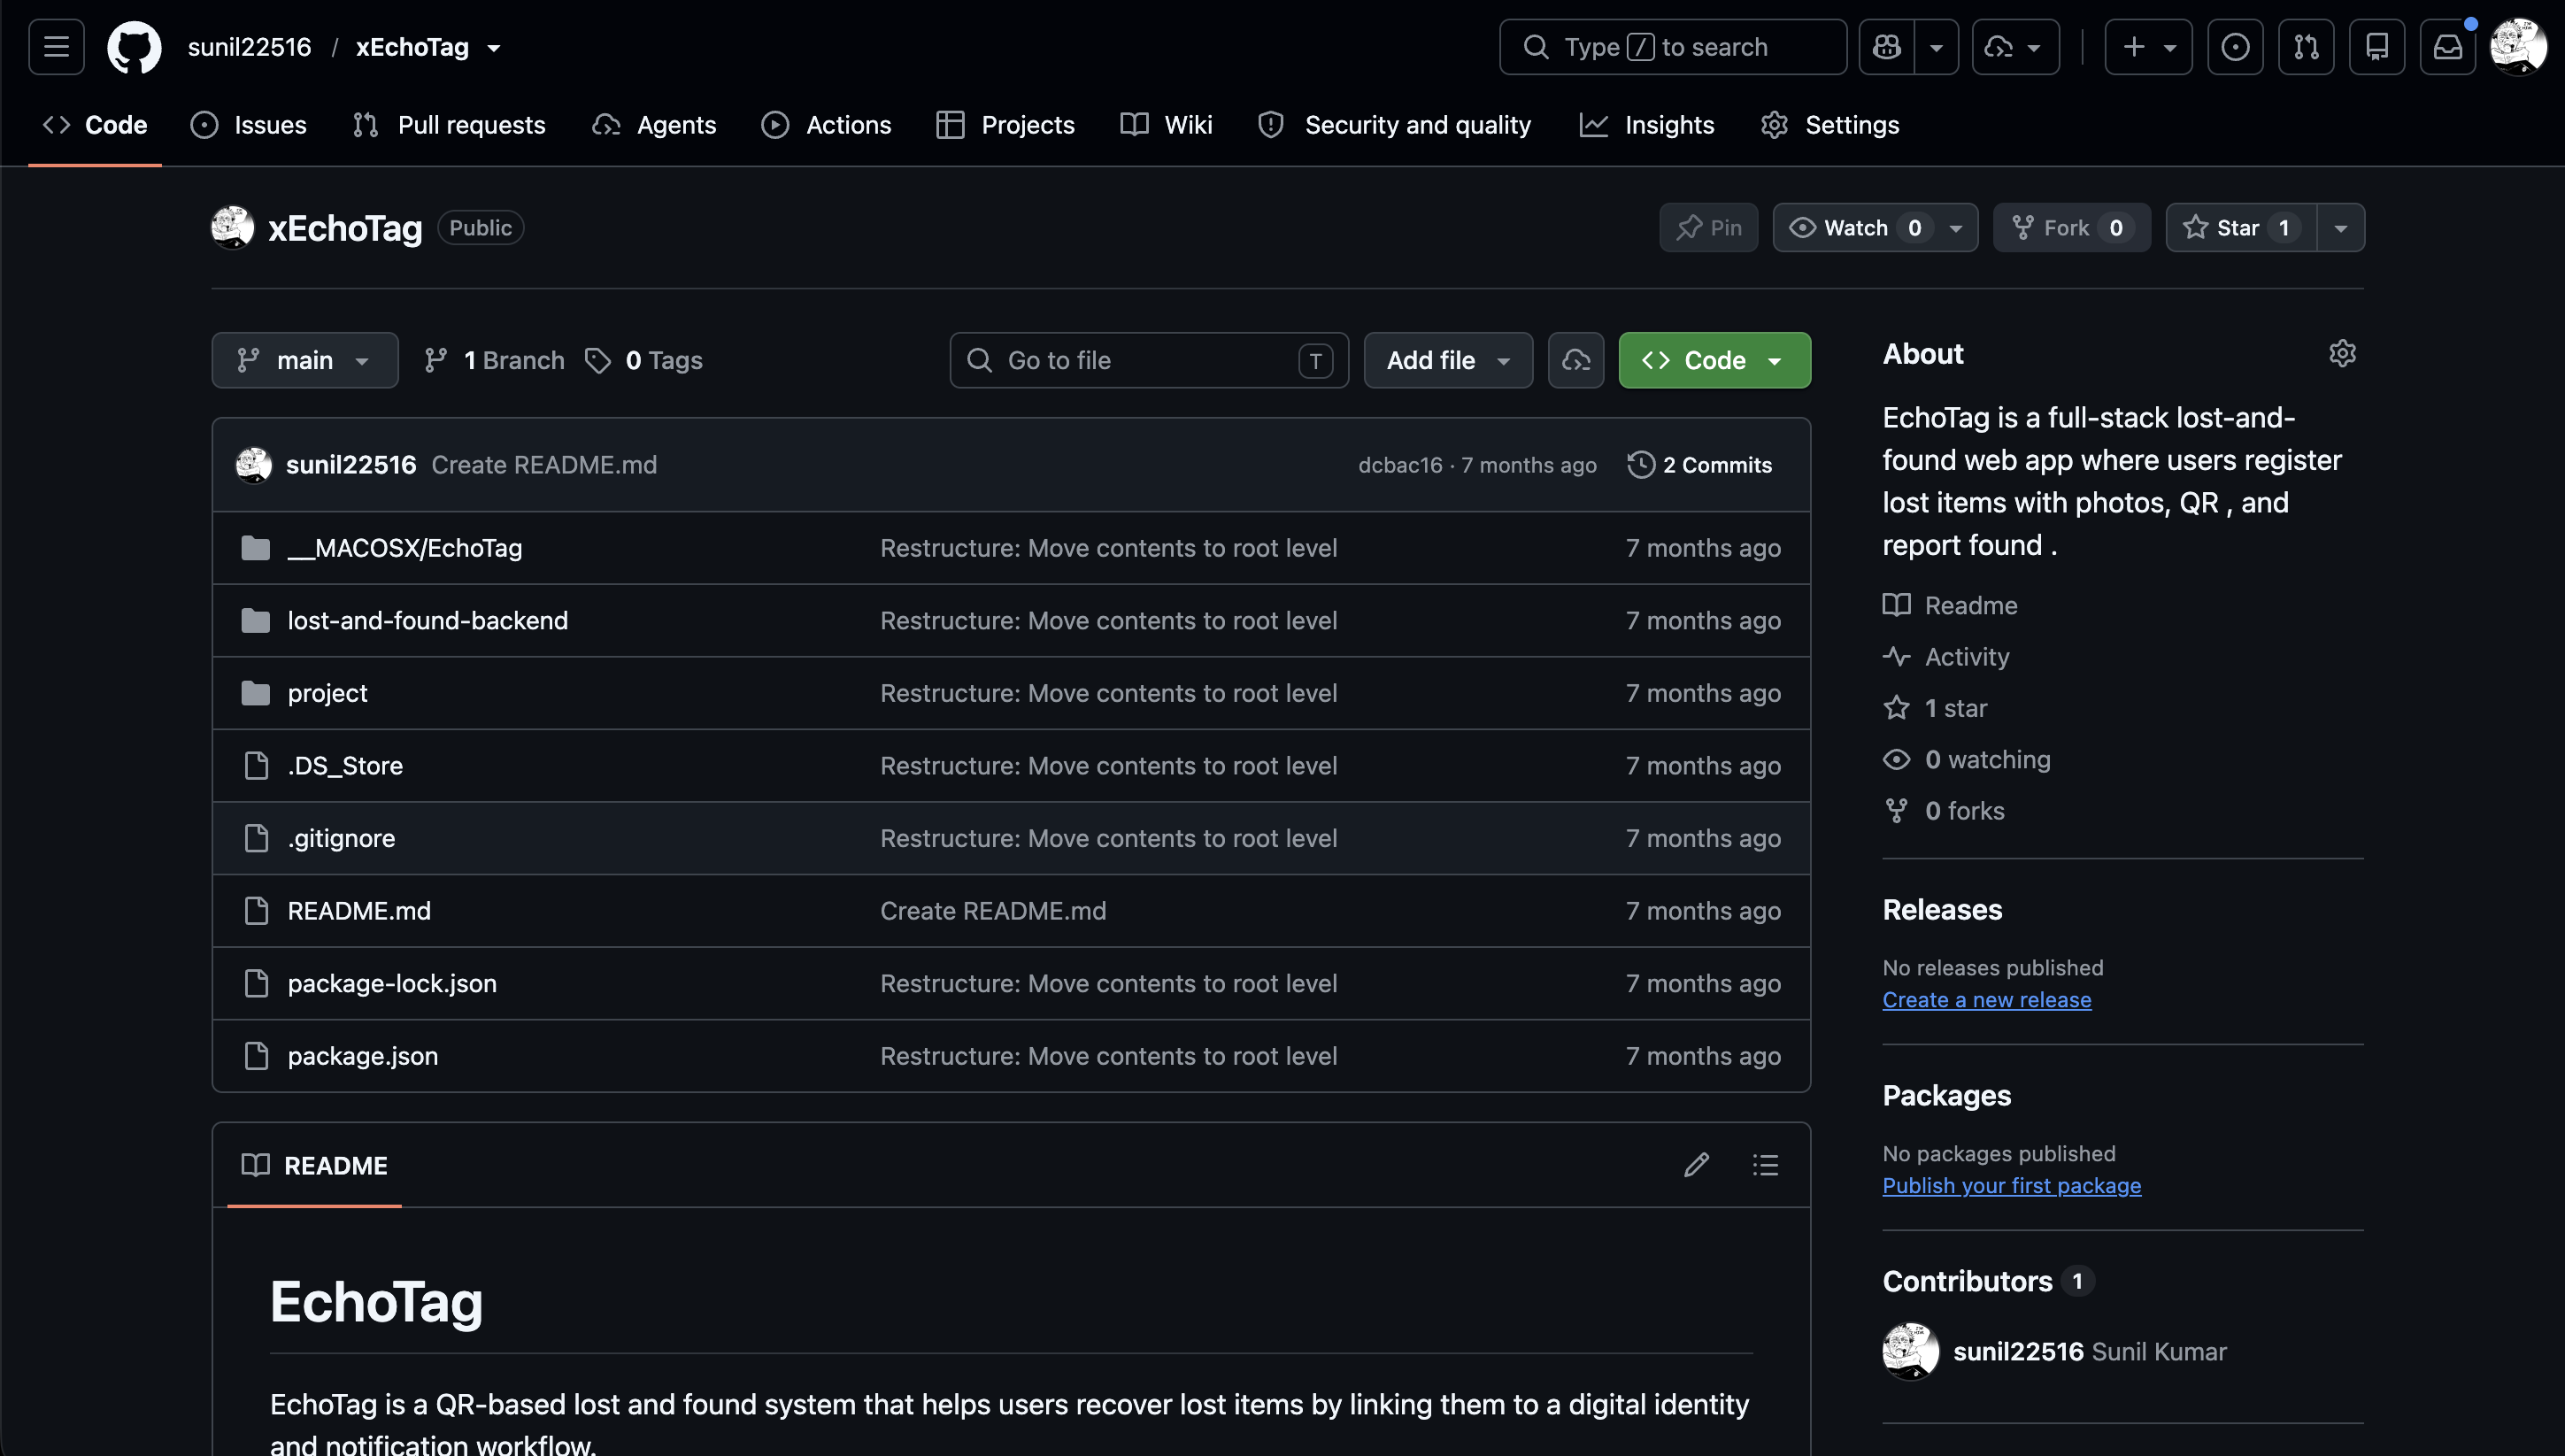Open the Settings tab
Screen dimensions: 2565x1456
(x=1830, y=125)
